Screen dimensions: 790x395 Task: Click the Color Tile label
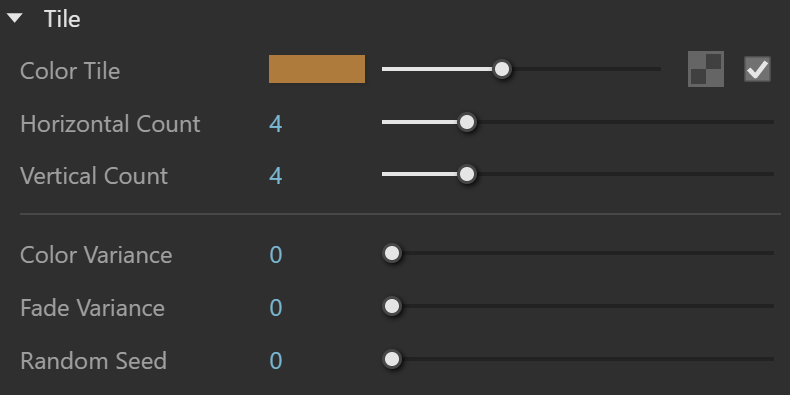click(70, 71)
